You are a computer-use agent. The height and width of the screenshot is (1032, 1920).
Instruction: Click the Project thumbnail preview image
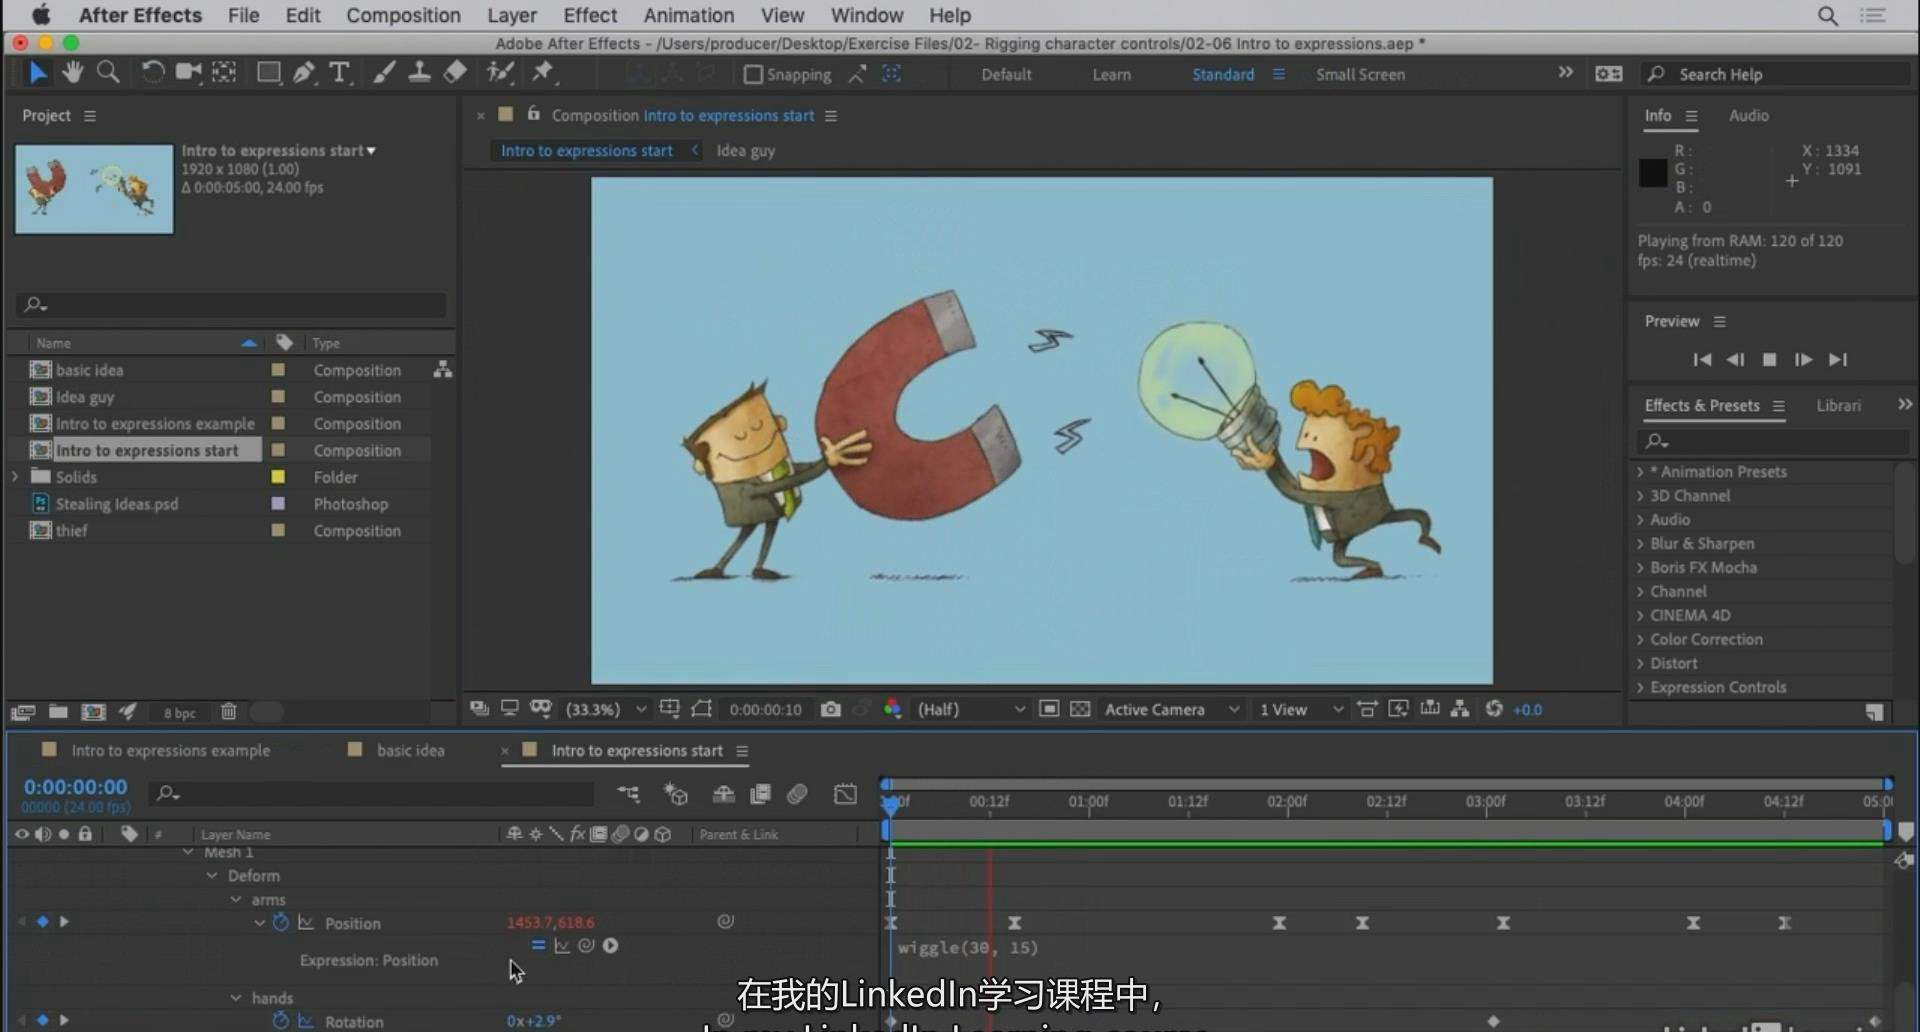[x=94, y=189]
